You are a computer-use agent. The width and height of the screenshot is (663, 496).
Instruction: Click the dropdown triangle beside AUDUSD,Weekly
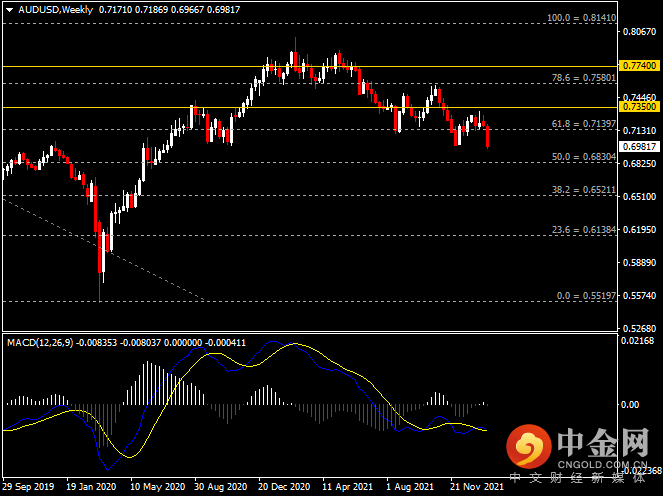tap(9, 10)
